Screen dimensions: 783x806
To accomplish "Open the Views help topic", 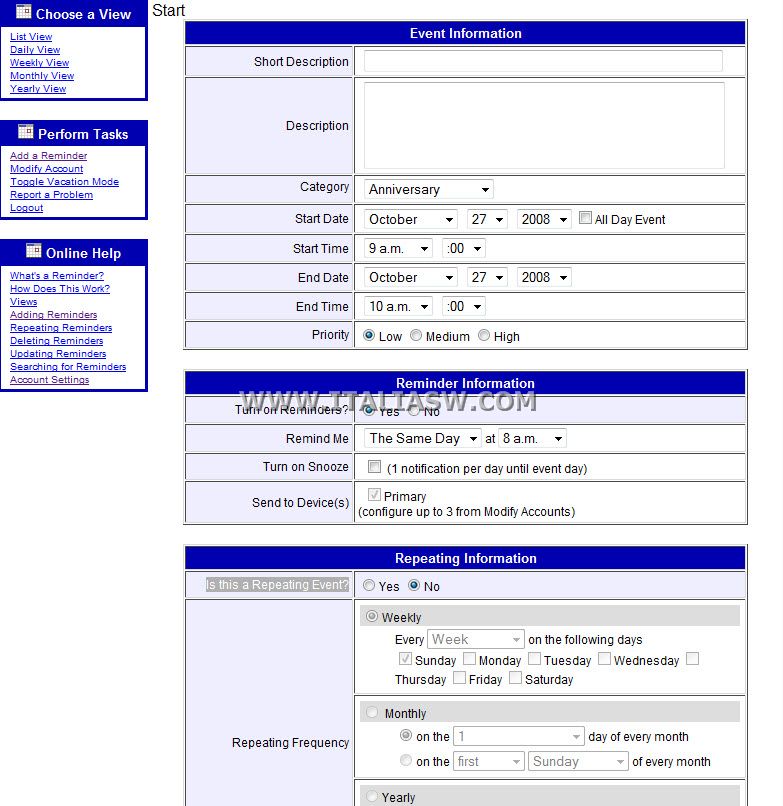I will (x=24, y=302).
